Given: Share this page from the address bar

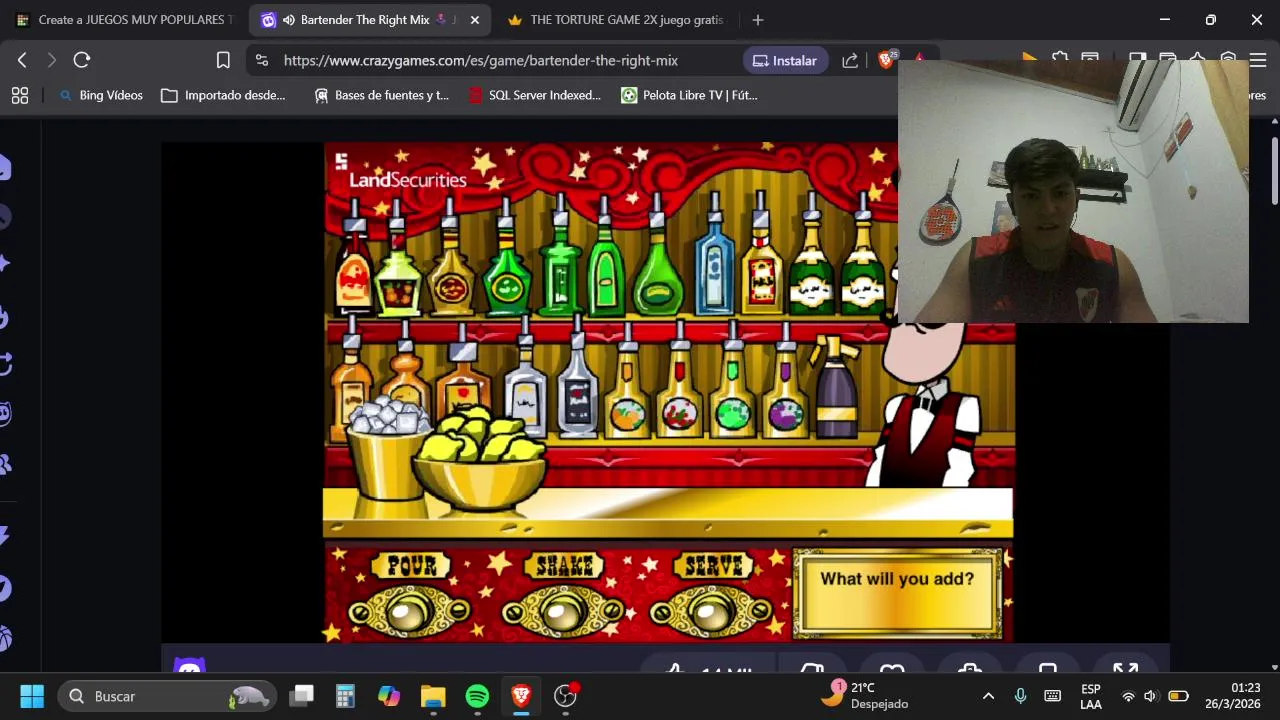Looking at the screenshot, I should click(x=850, y=60).
